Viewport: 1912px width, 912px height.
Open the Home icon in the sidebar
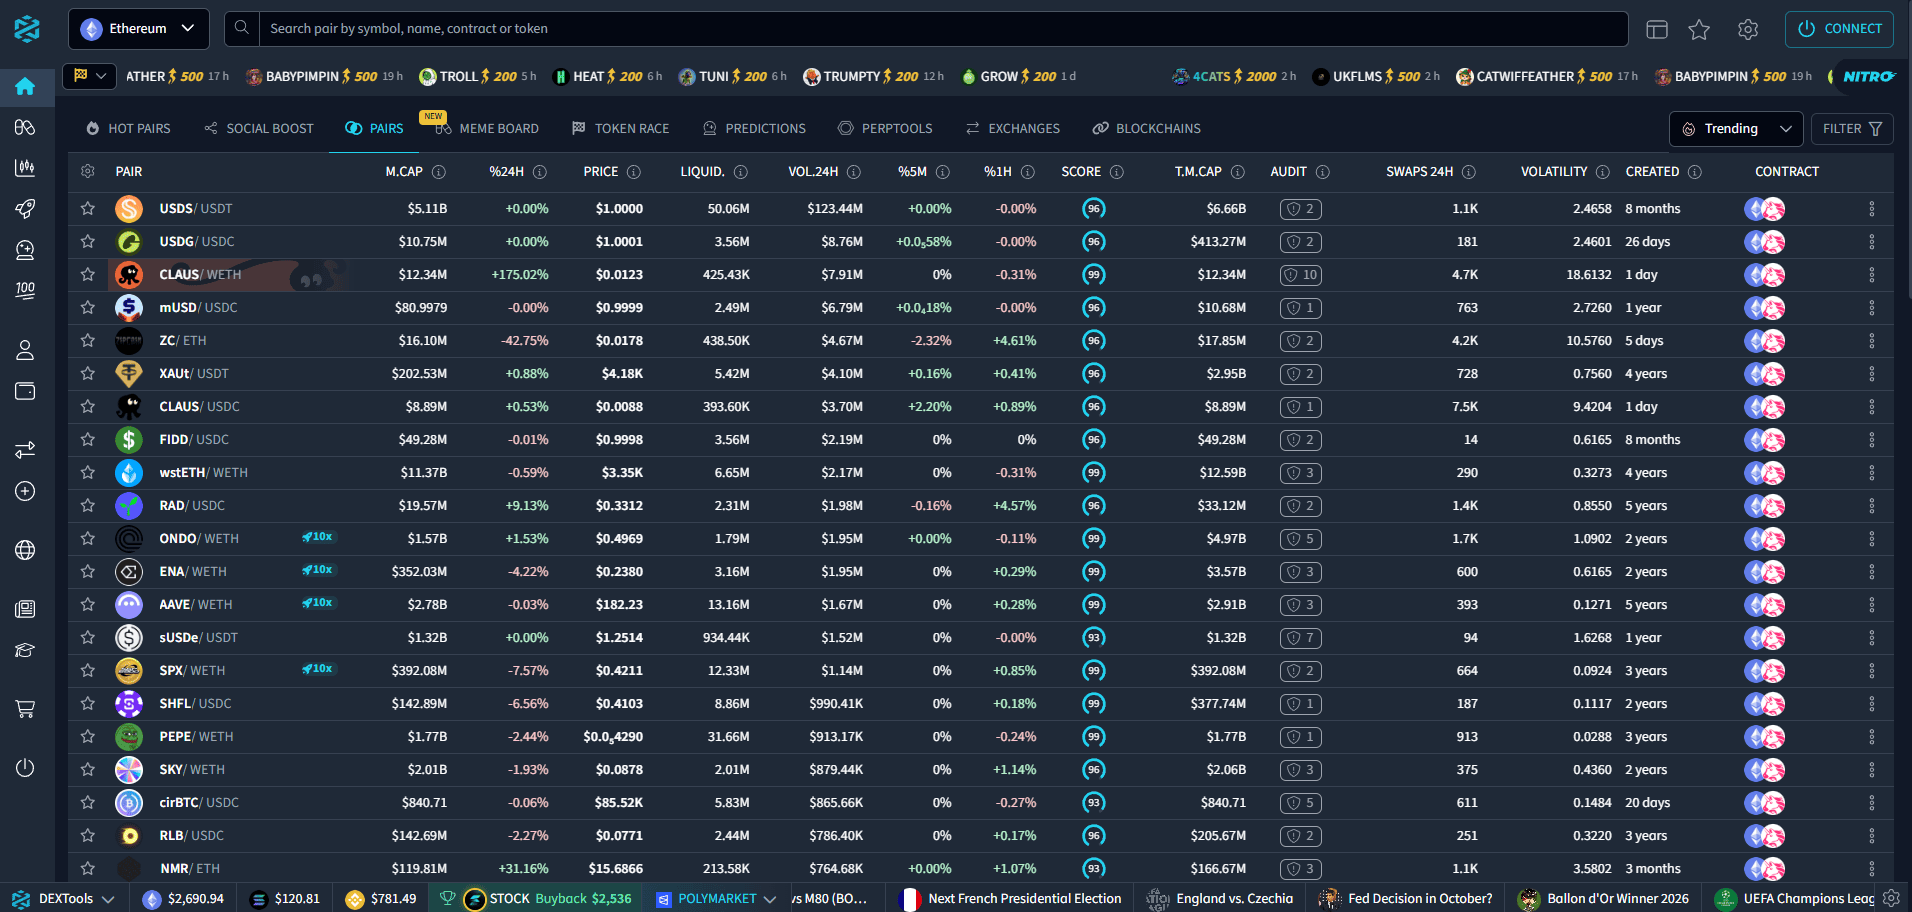click(x=25, y=86)
